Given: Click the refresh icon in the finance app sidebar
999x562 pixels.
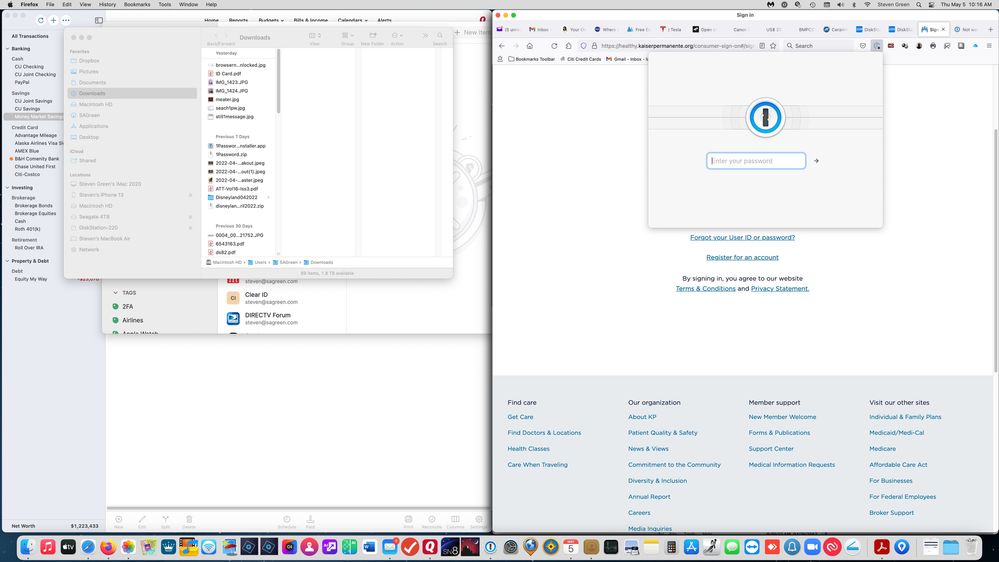Looking at the screenshot, I should coord(40,20).
